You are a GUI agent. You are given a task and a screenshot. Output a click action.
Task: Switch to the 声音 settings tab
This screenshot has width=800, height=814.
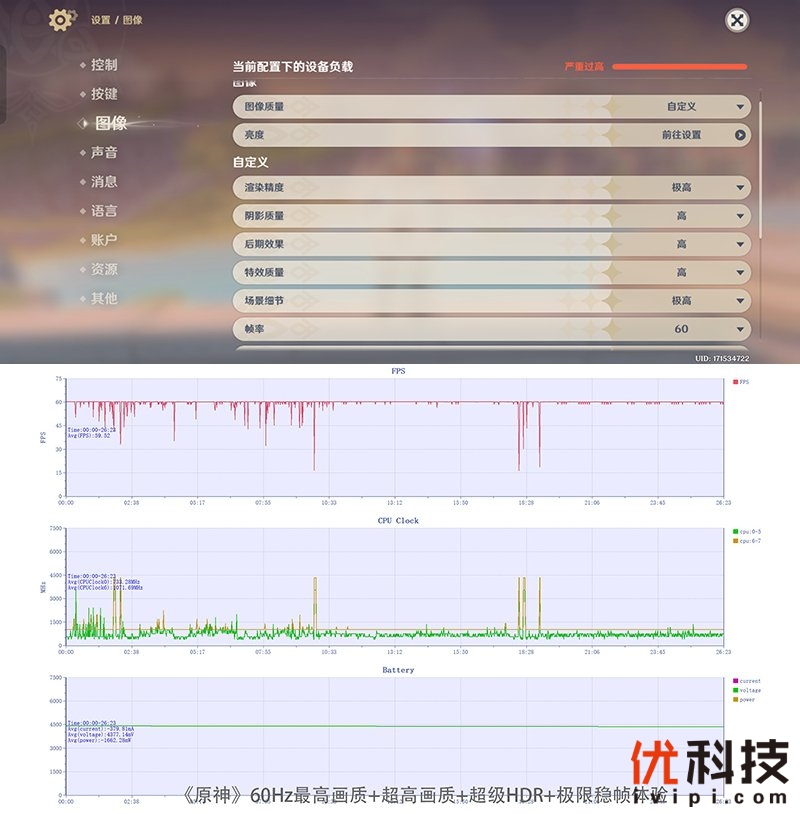103,153
